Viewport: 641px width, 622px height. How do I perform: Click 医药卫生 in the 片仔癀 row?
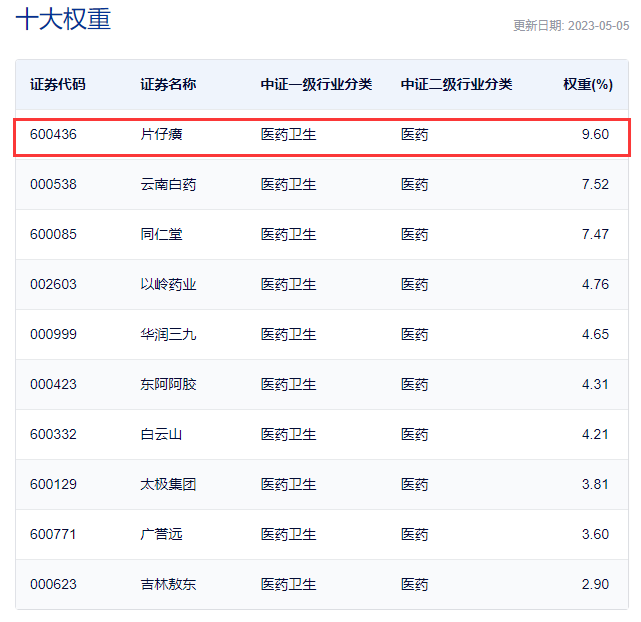click(x=289, y=134)
